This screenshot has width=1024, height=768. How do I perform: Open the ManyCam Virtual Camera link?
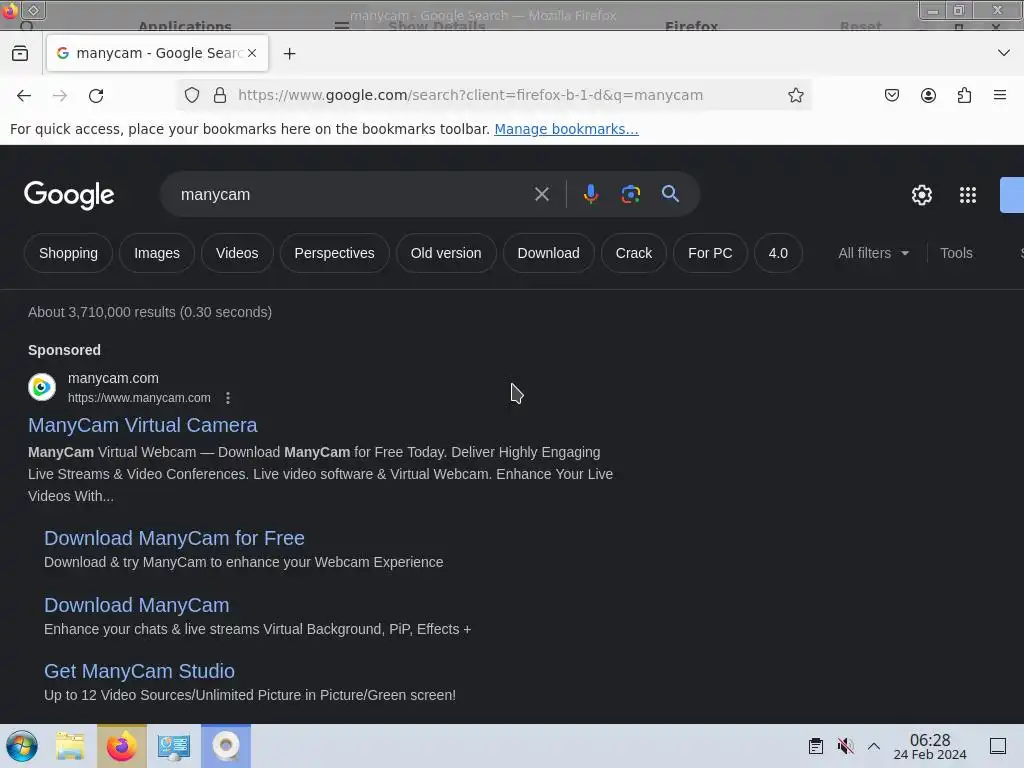click(x=142, y=425)
